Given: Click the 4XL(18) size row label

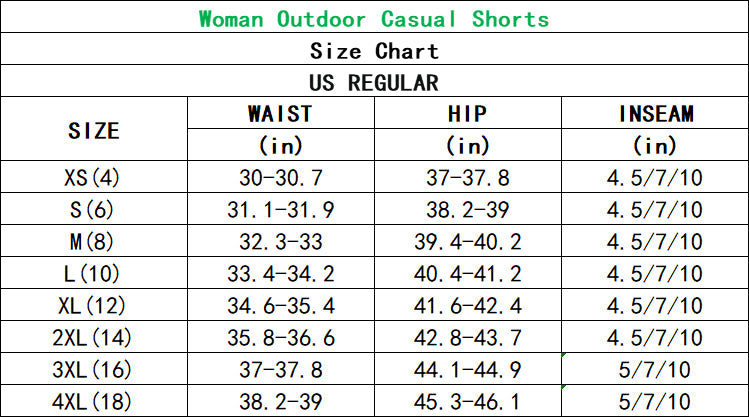Looking at the screenshot, I should coord(92,401).
